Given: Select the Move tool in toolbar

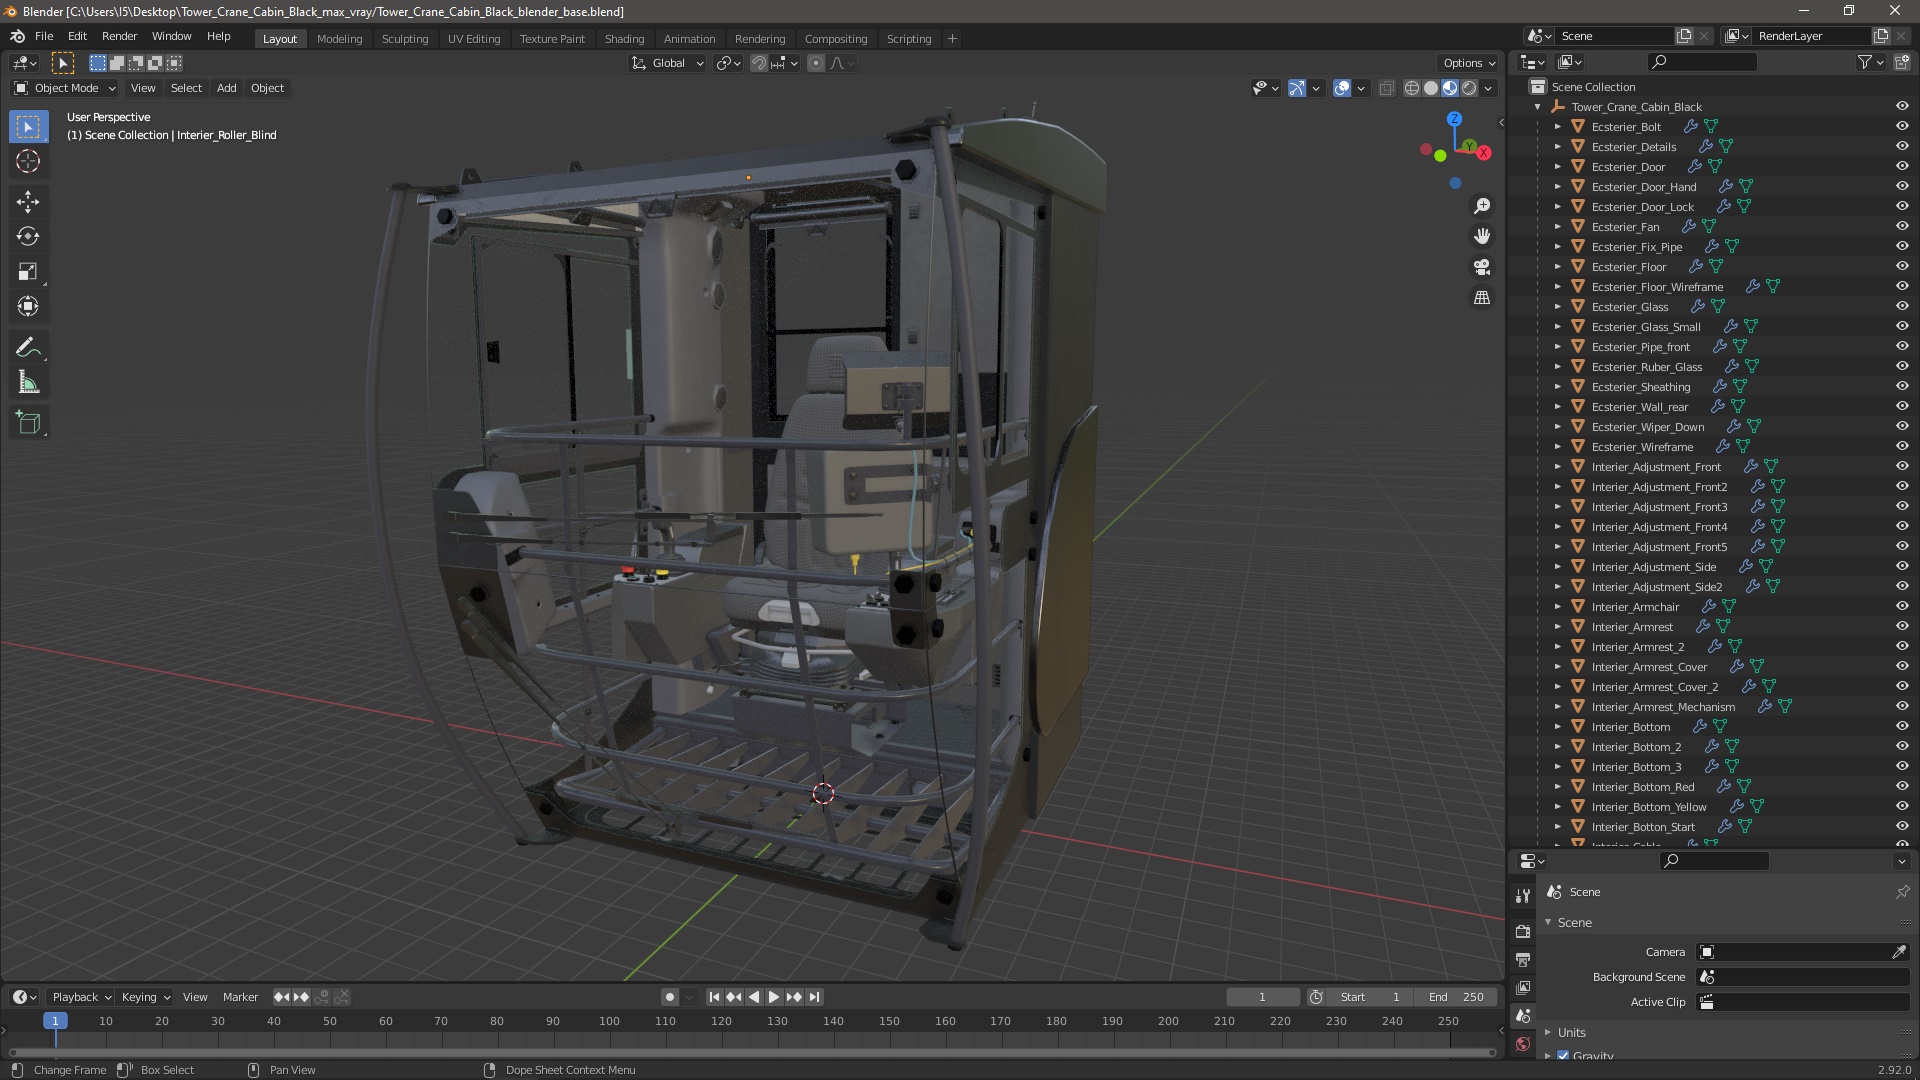Looking at the screenshot, I should [28, 202].
